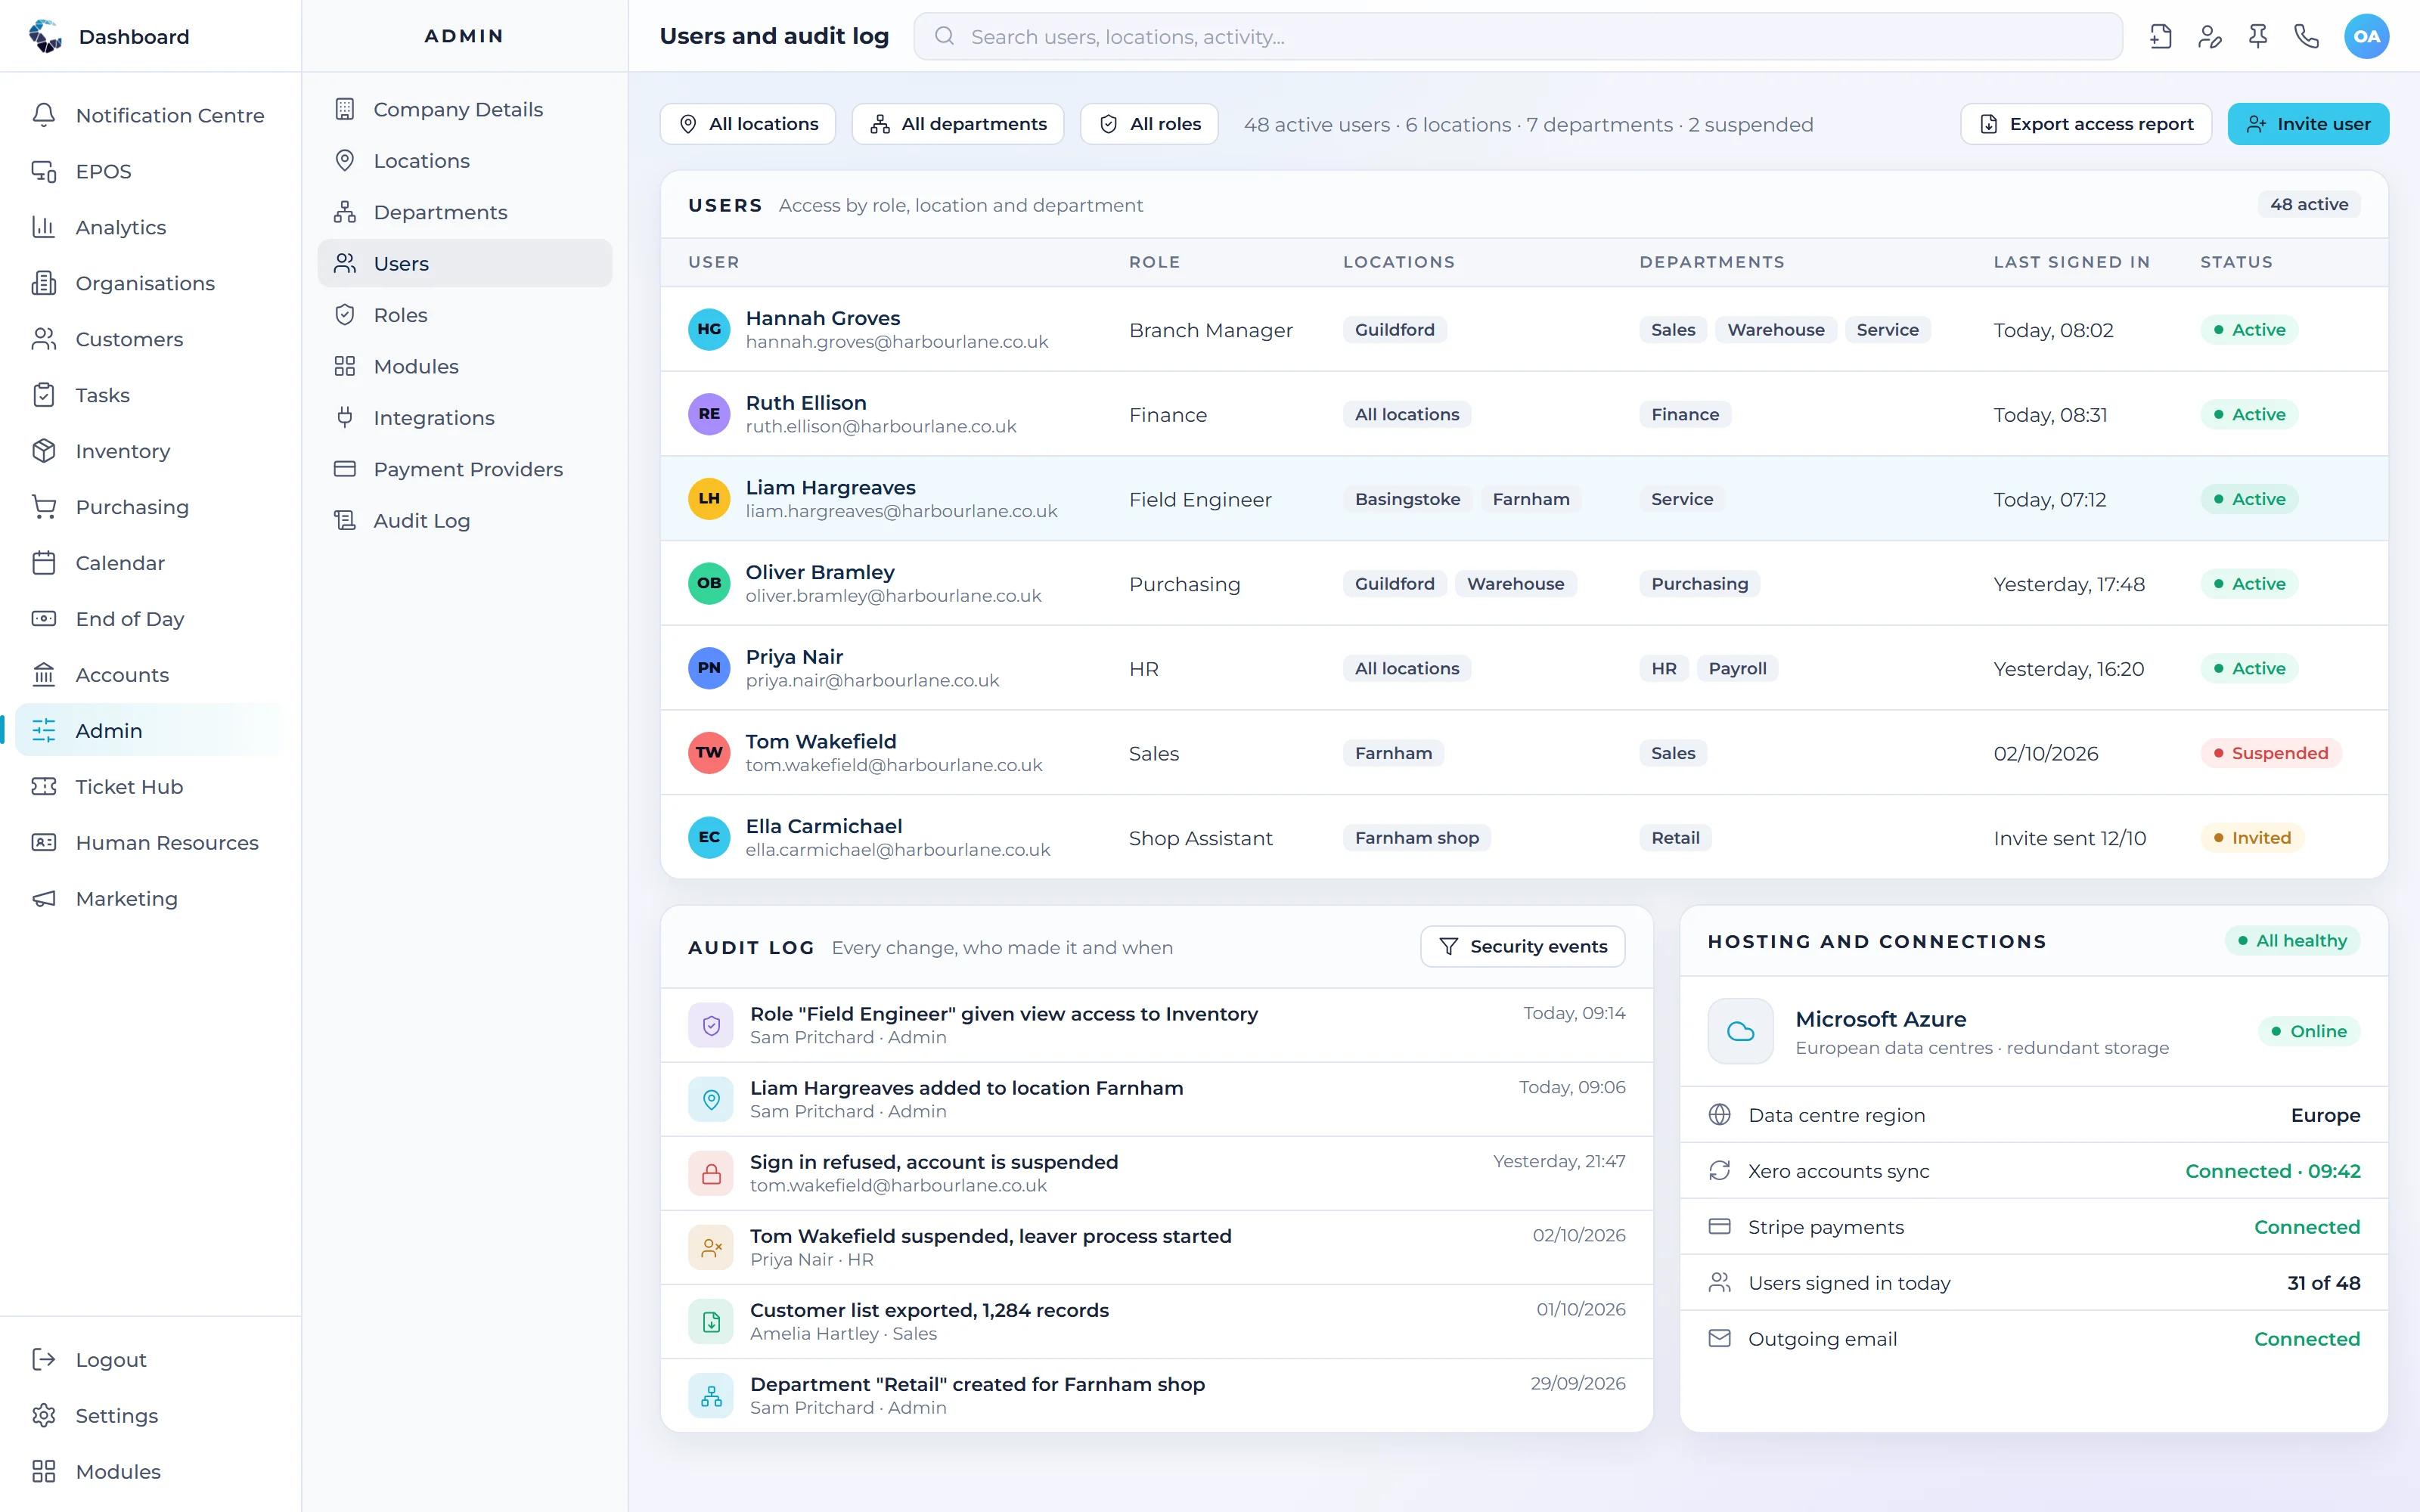The image size is (2420, 1512).
Task: Click Tom Wakefield's TW avatar
Action: point(709,753)
